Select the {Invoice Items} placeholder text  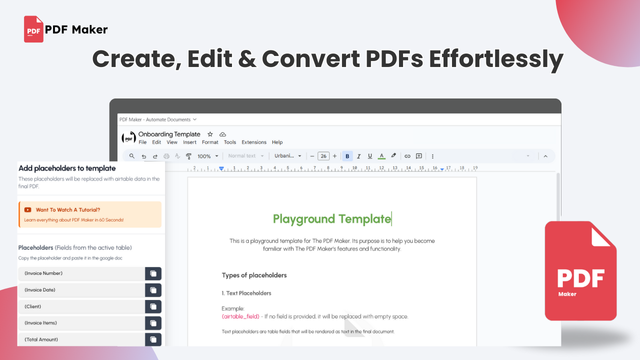click(40, 323)
